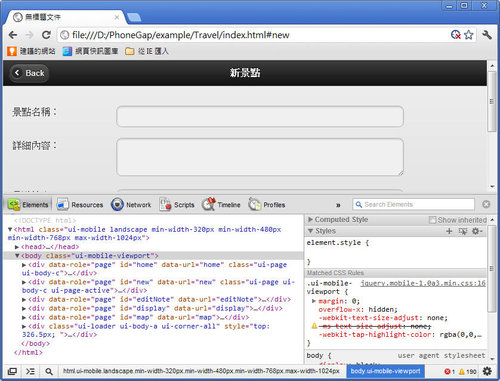Switch to the Network panel
This screenshot has width=500, height=381.
131,205
